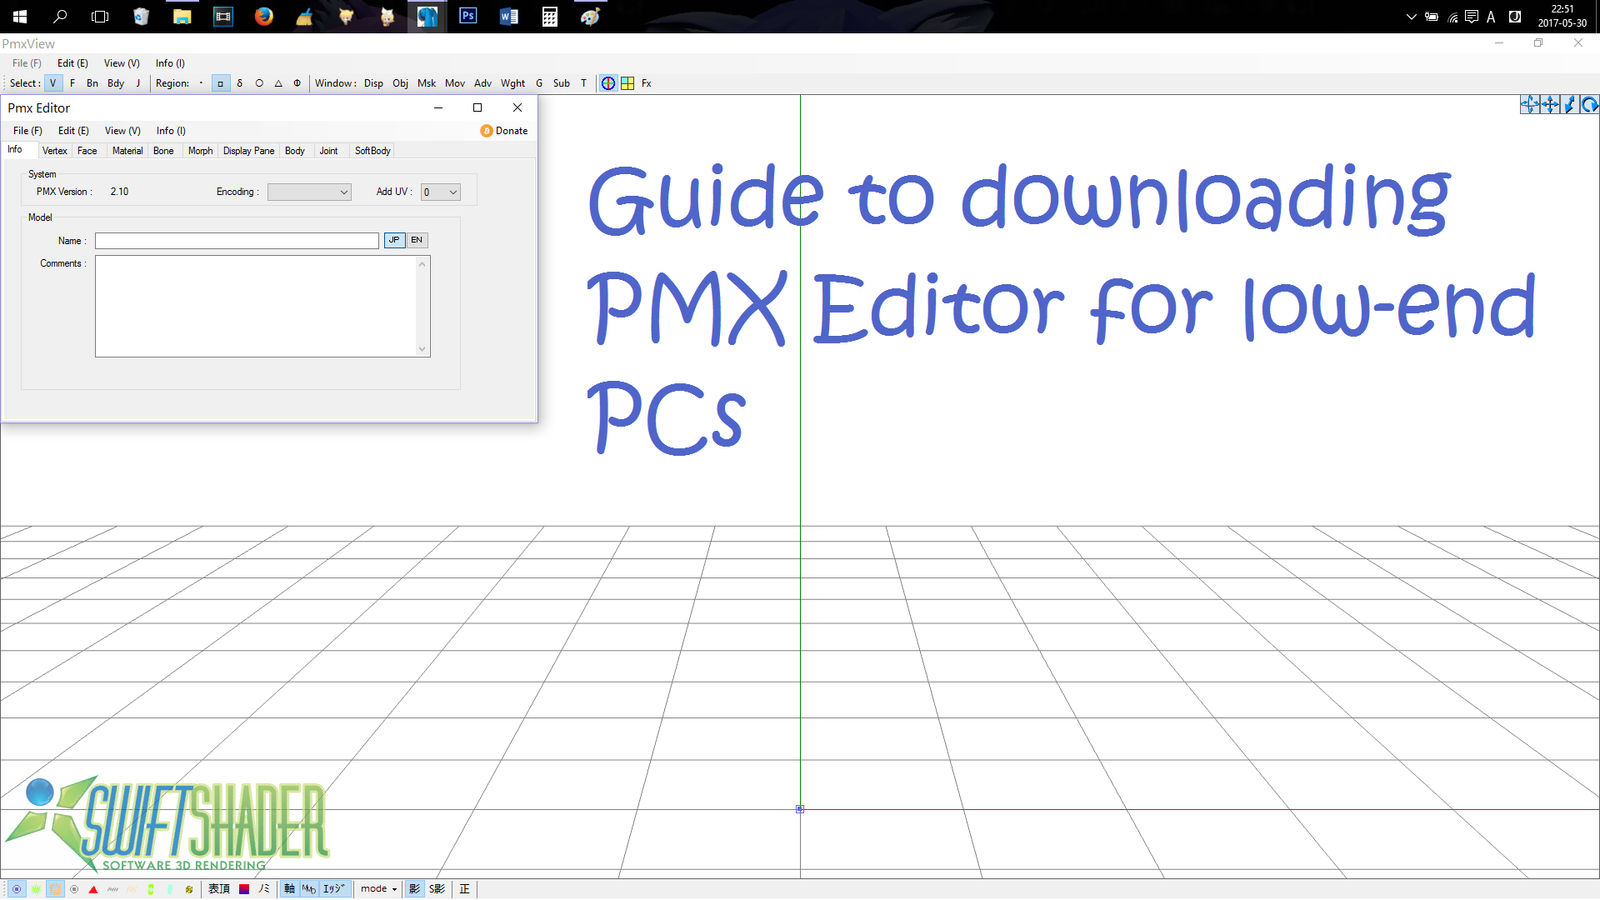1600x900 pixels.
Task: Select the red triangle display icon in status bar
Action: [x=93, y=888]
